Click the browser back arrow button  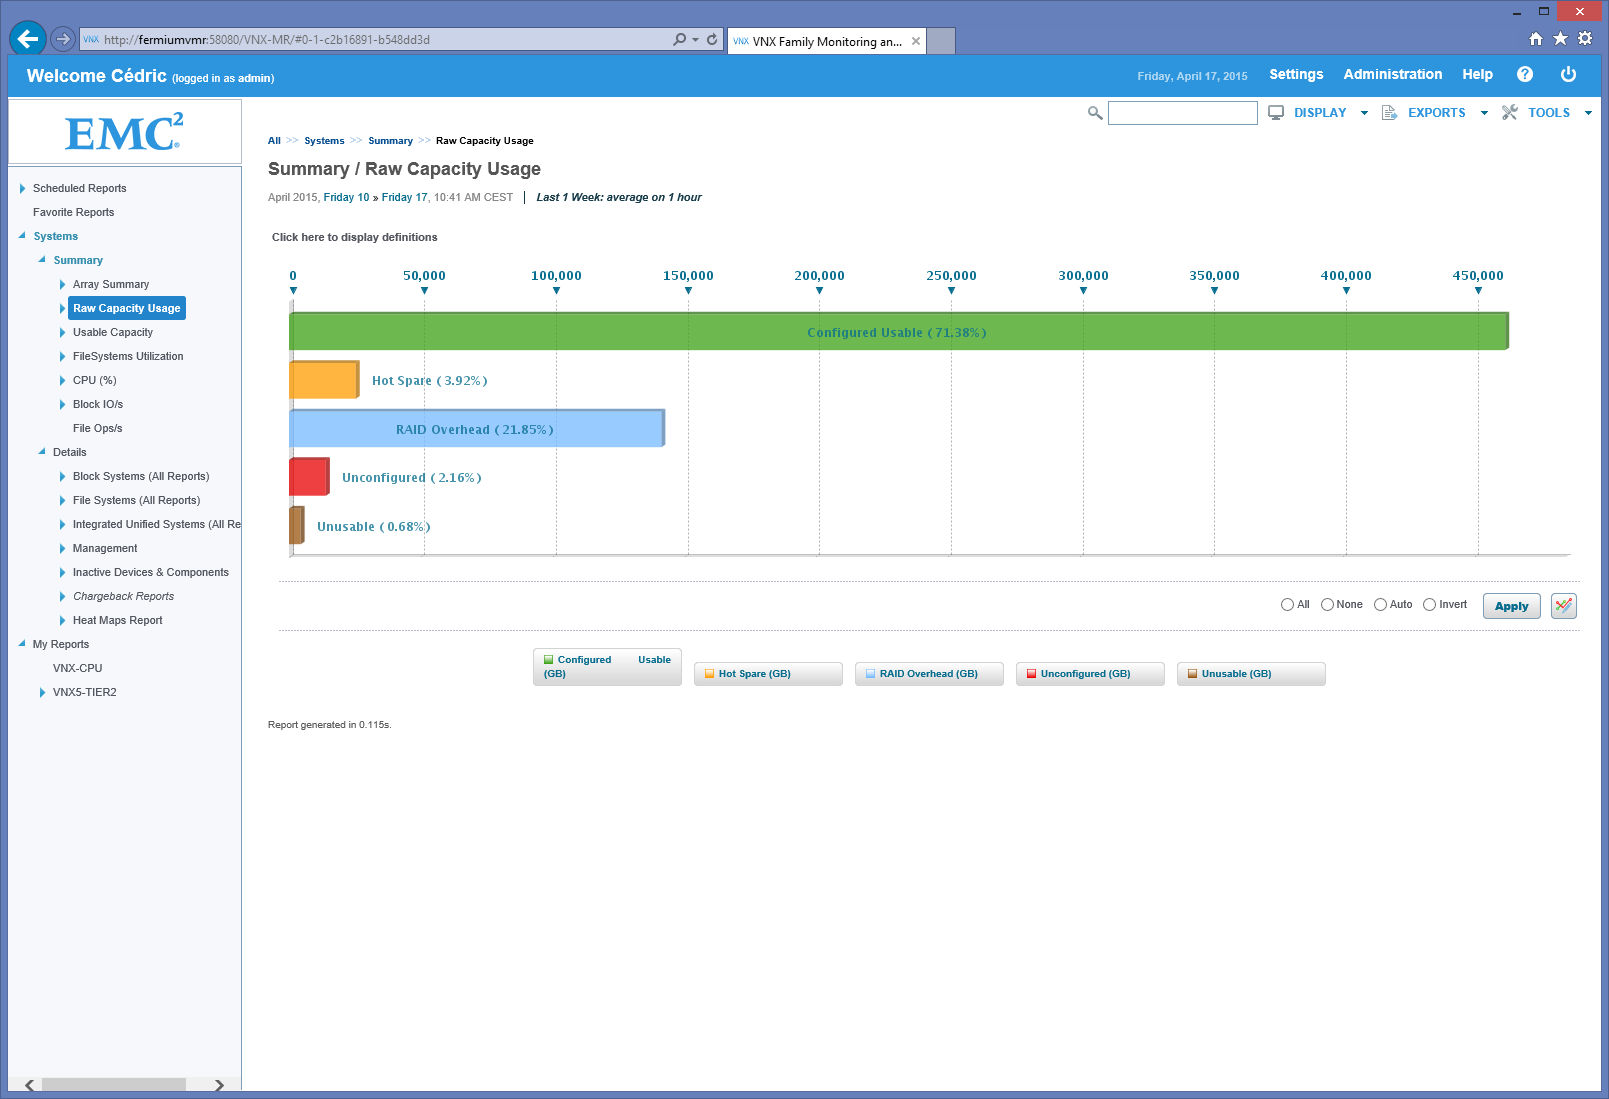pos(28,39)
